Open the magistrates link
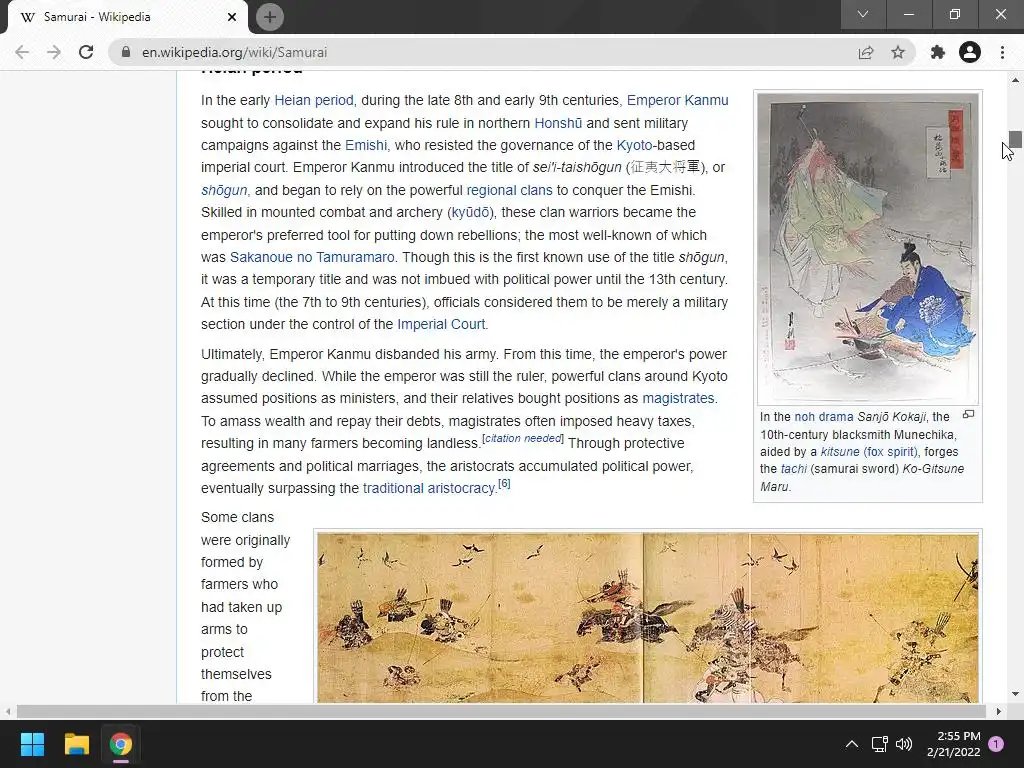The image size is (1024, 768). pyautogui.click(x=678, y=398)
